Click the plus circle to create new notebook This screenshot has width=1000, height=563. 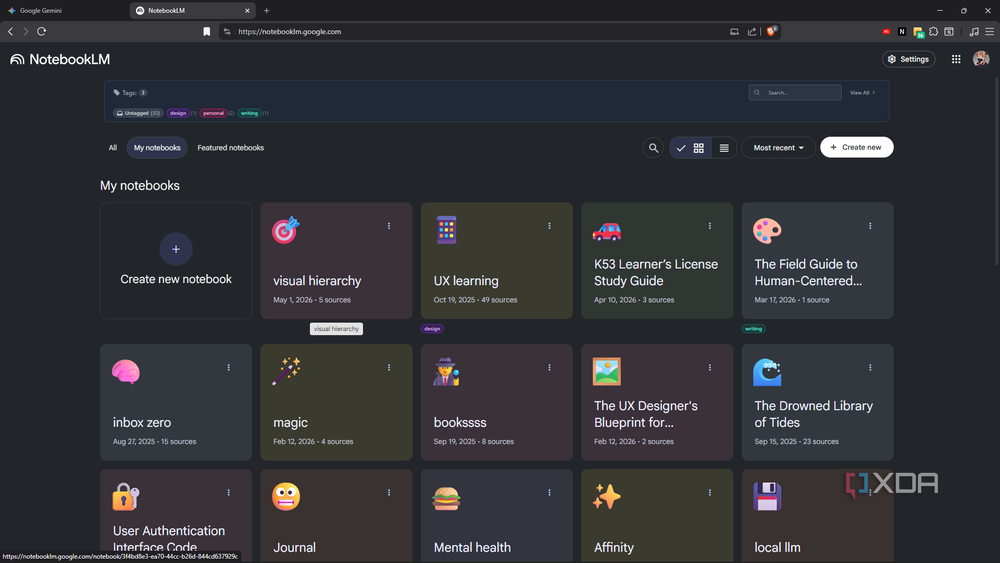coord(176,249)
